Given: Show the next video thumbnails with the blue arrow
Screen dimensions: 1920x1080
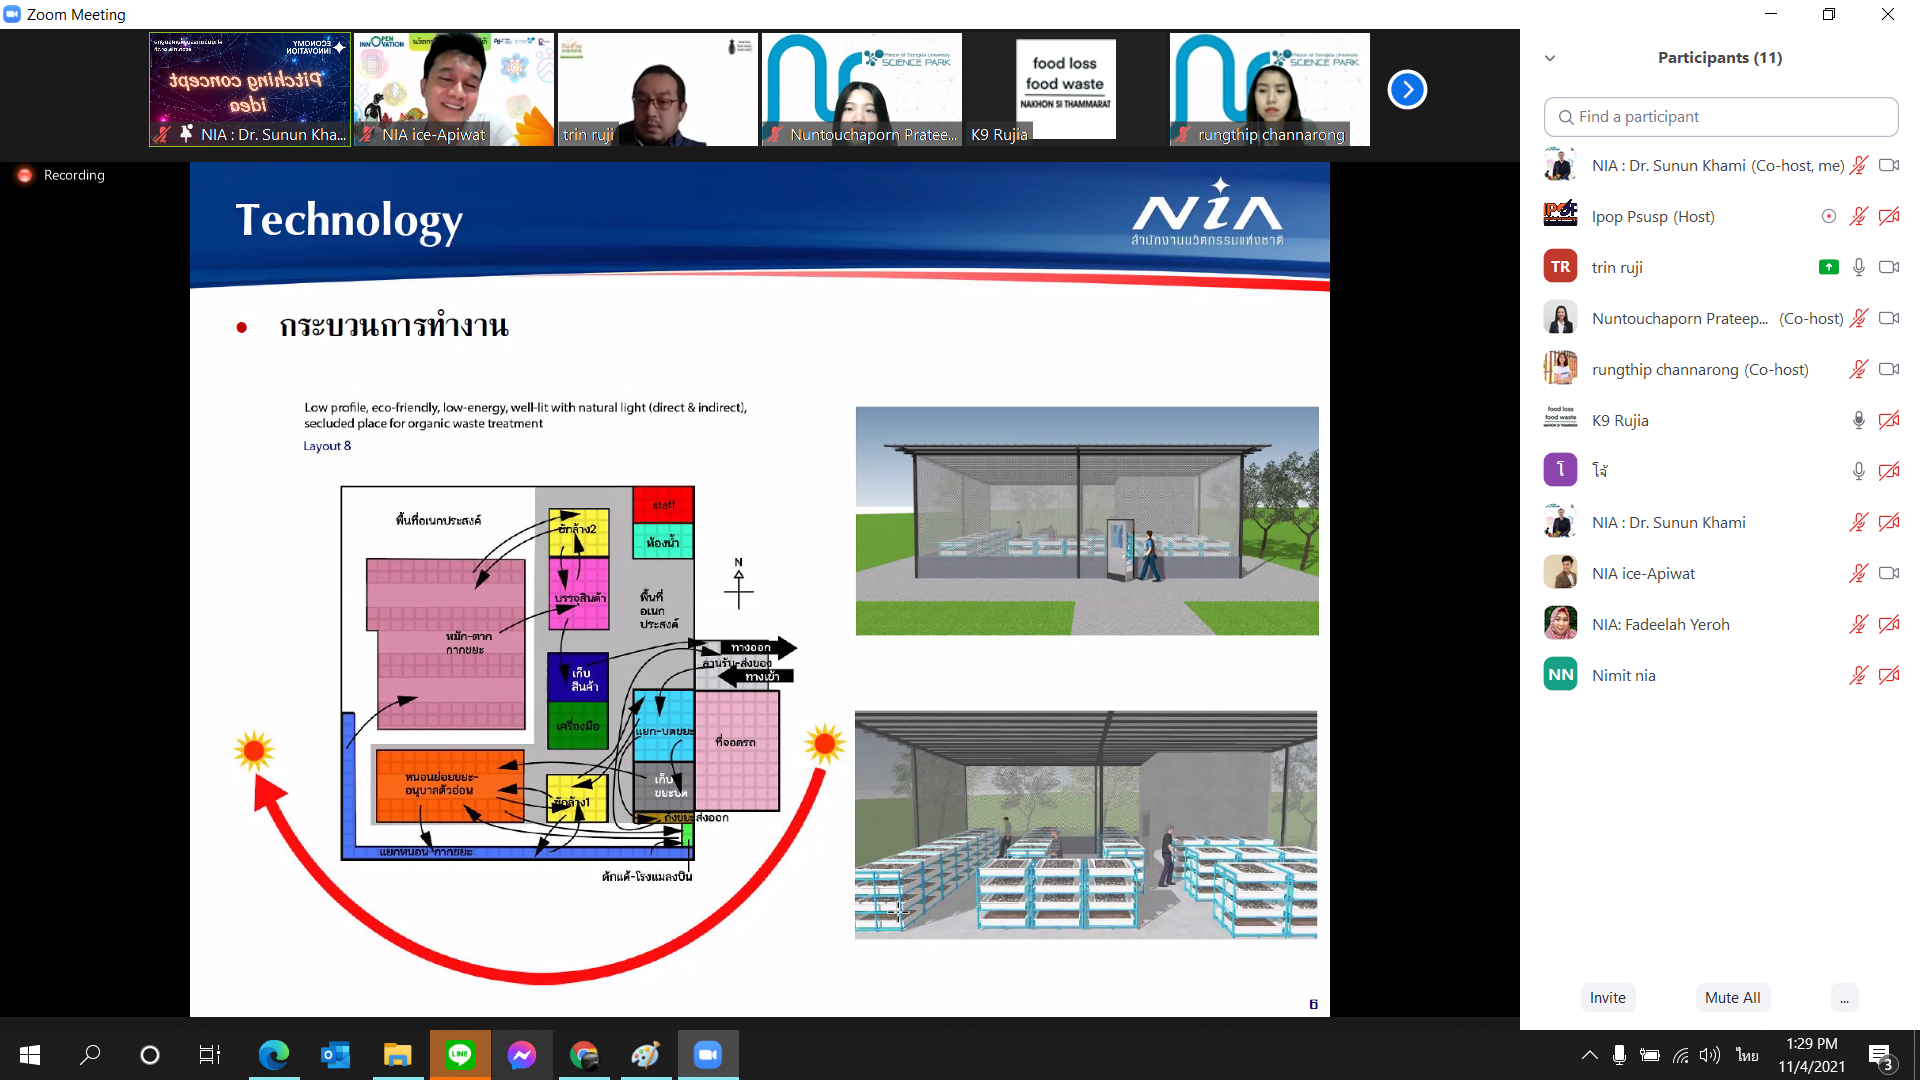Looking at the screenshot, I should coord(1407,90).
